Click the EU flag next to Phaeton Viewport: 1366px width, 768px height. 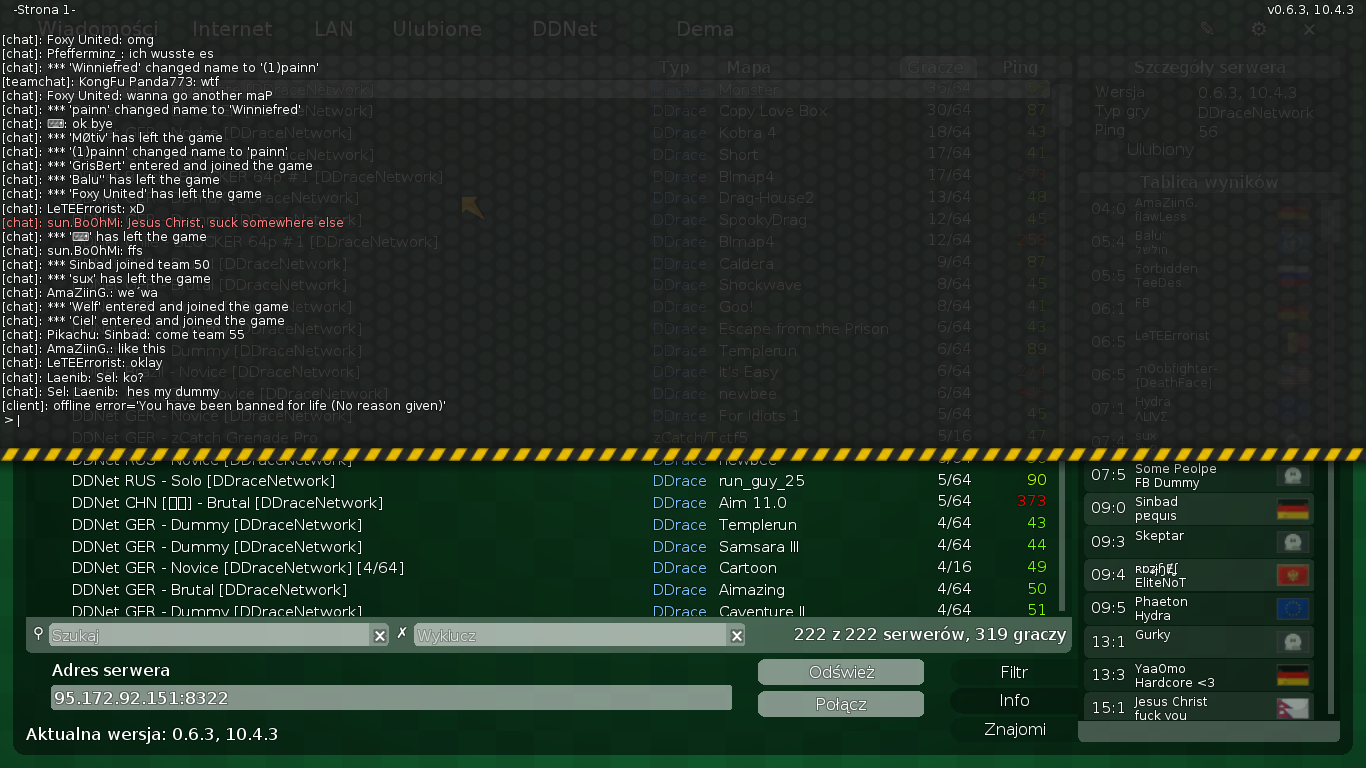point(1293,609)
